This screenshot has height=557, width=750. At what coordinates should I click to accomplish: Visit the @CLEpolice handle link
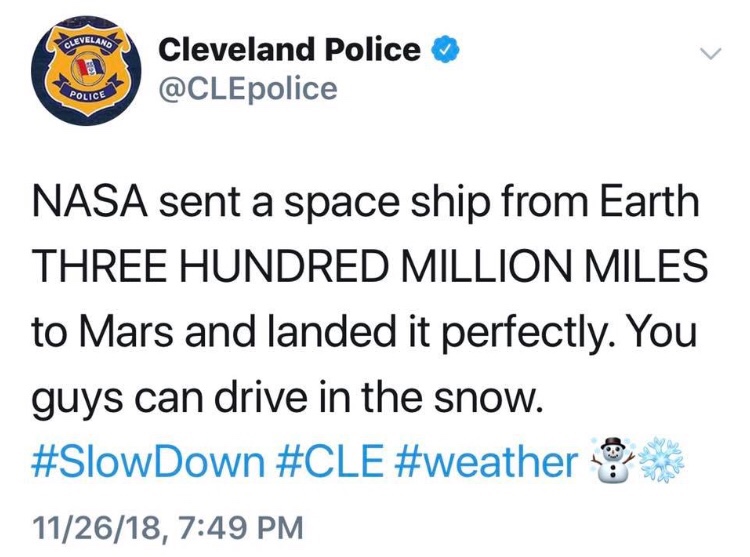click(249, 89)
